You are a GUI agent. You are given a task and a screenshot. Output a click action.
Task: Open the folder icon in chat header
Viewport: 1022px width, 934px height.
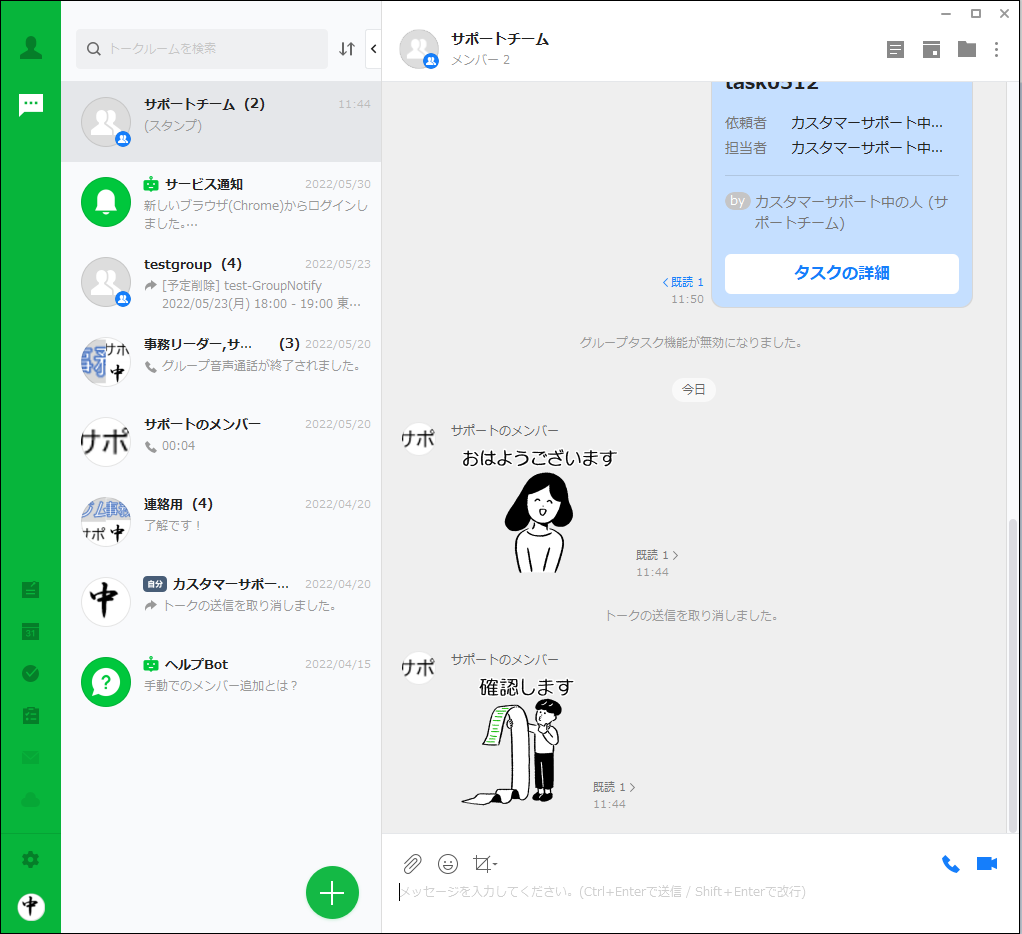pyautogui.click(x=966, y=49)
